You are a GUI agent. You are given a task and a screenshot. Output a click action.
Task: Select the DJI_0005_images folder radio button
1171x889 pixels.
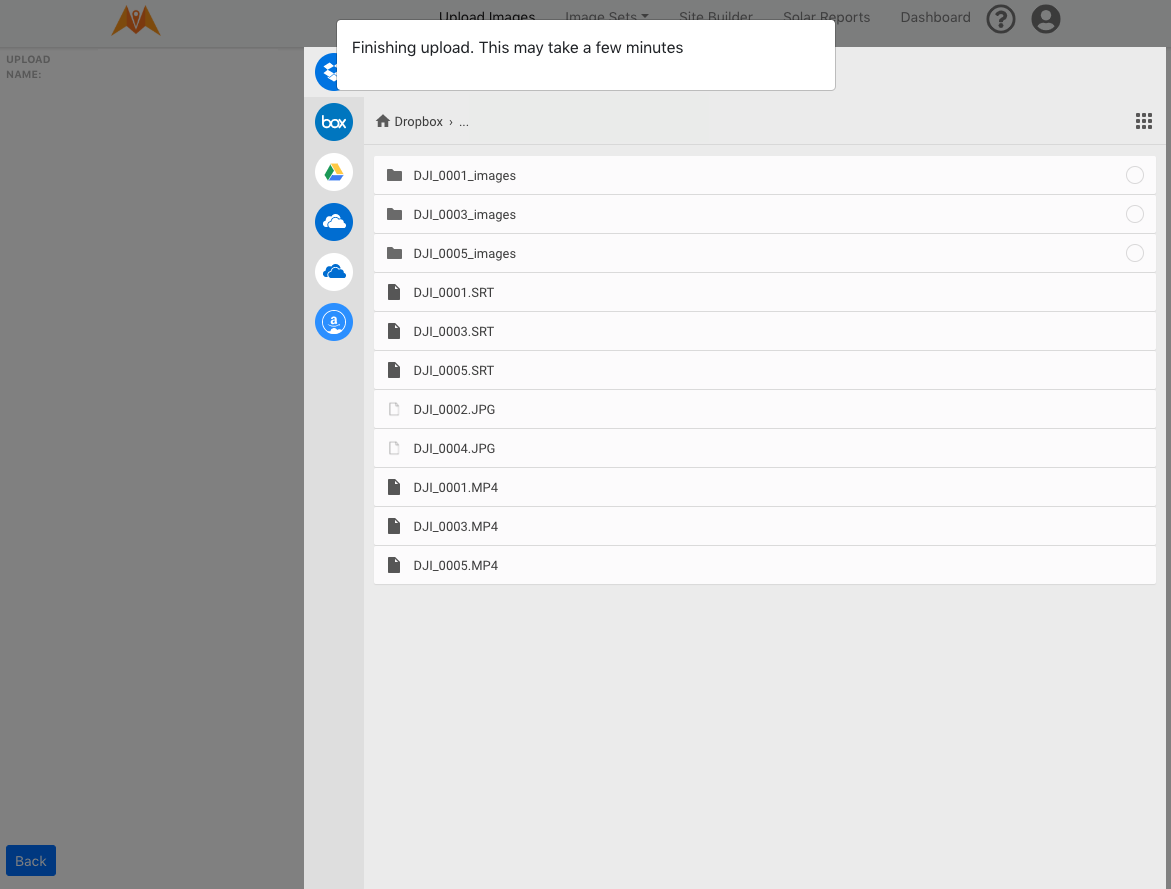(1134, 253)
